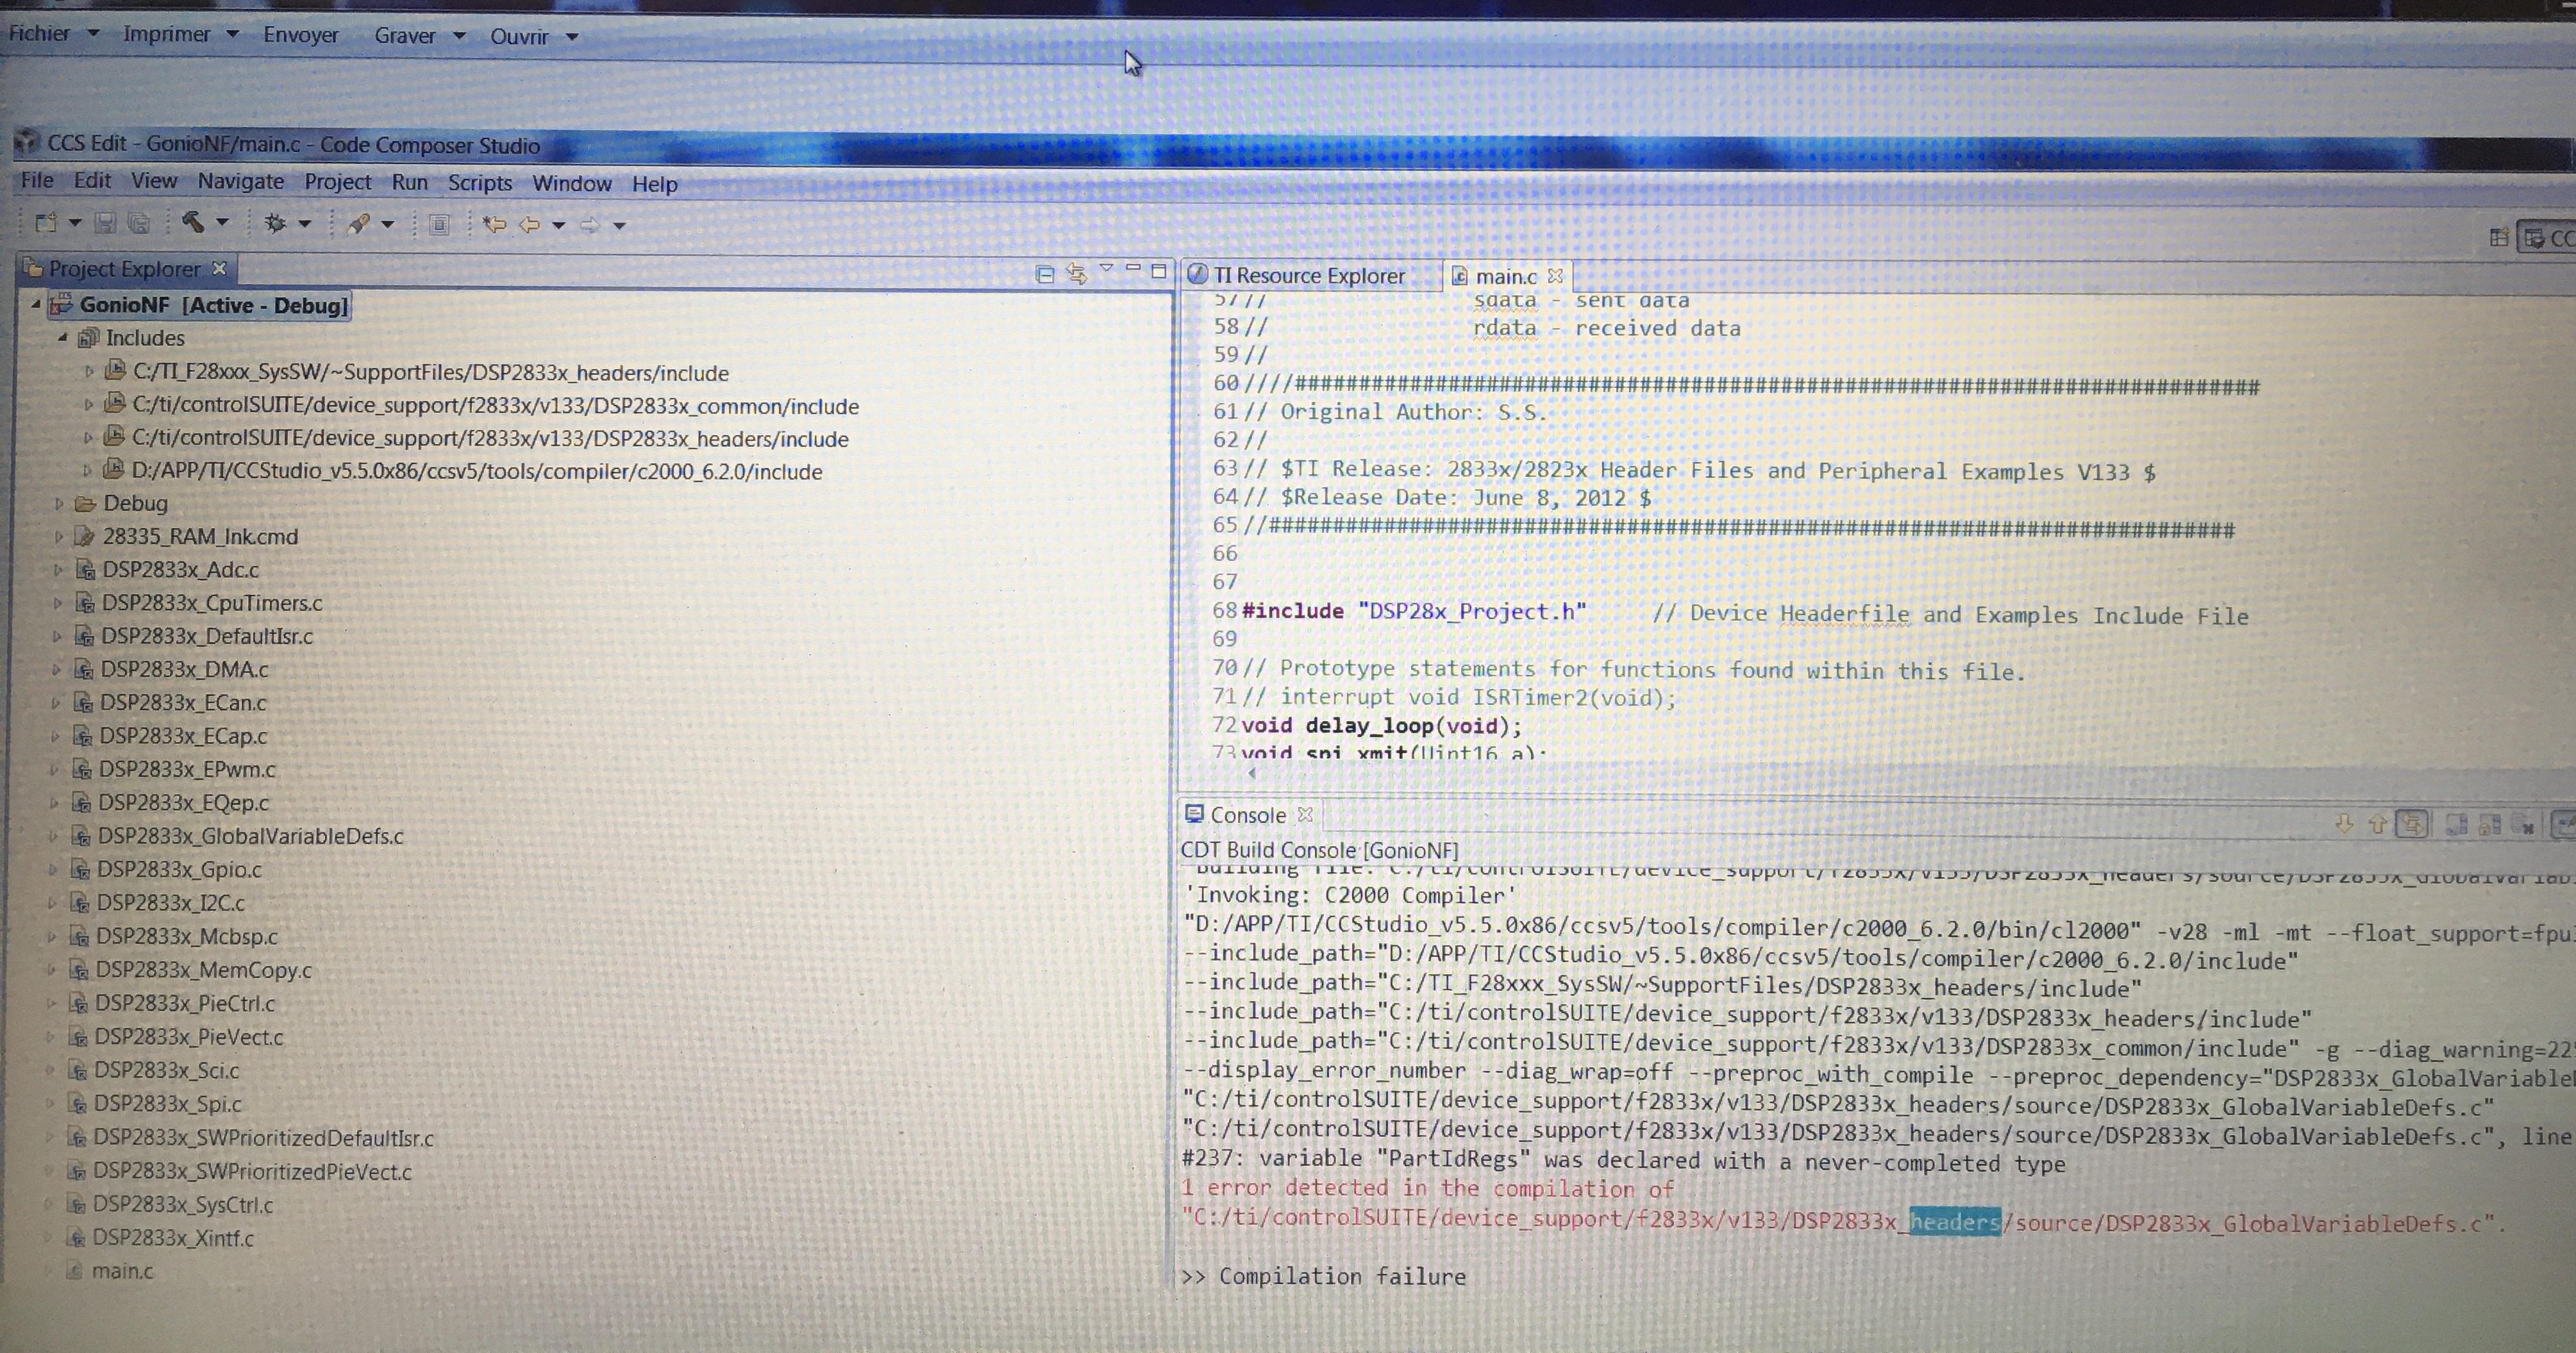Viewport: 2576px width, 1353px height.
Task: Click Collapse All in Project Explorer
Action: [x=1045, y=273]
